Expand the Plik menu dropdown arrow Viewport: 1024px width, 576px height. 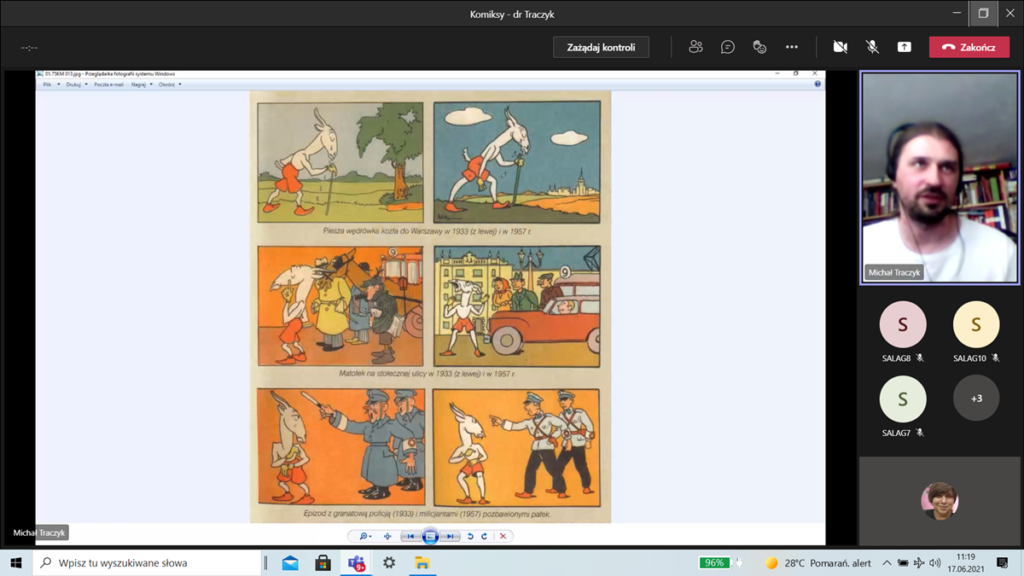point(58,84)
